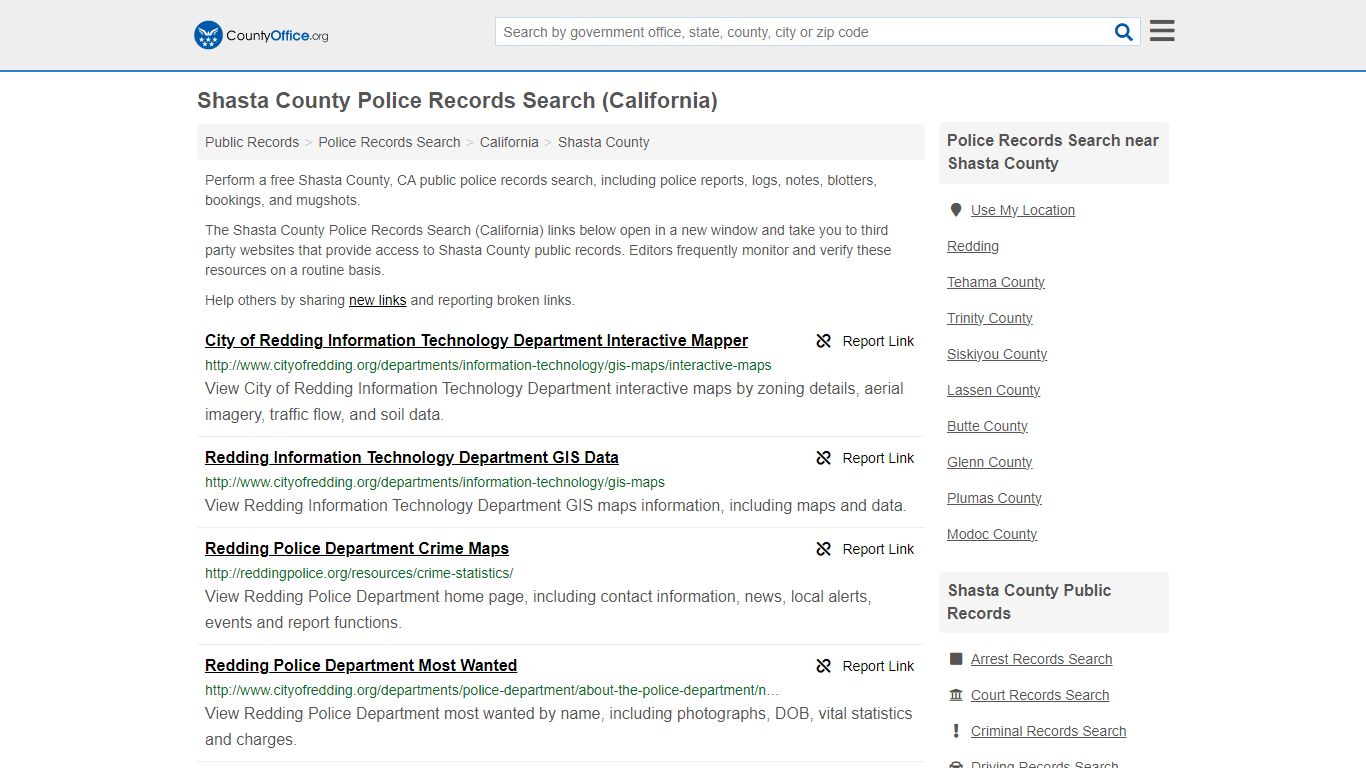
Task: Click the Criminal Records exclamation icon
Action: tap(956, 731)
